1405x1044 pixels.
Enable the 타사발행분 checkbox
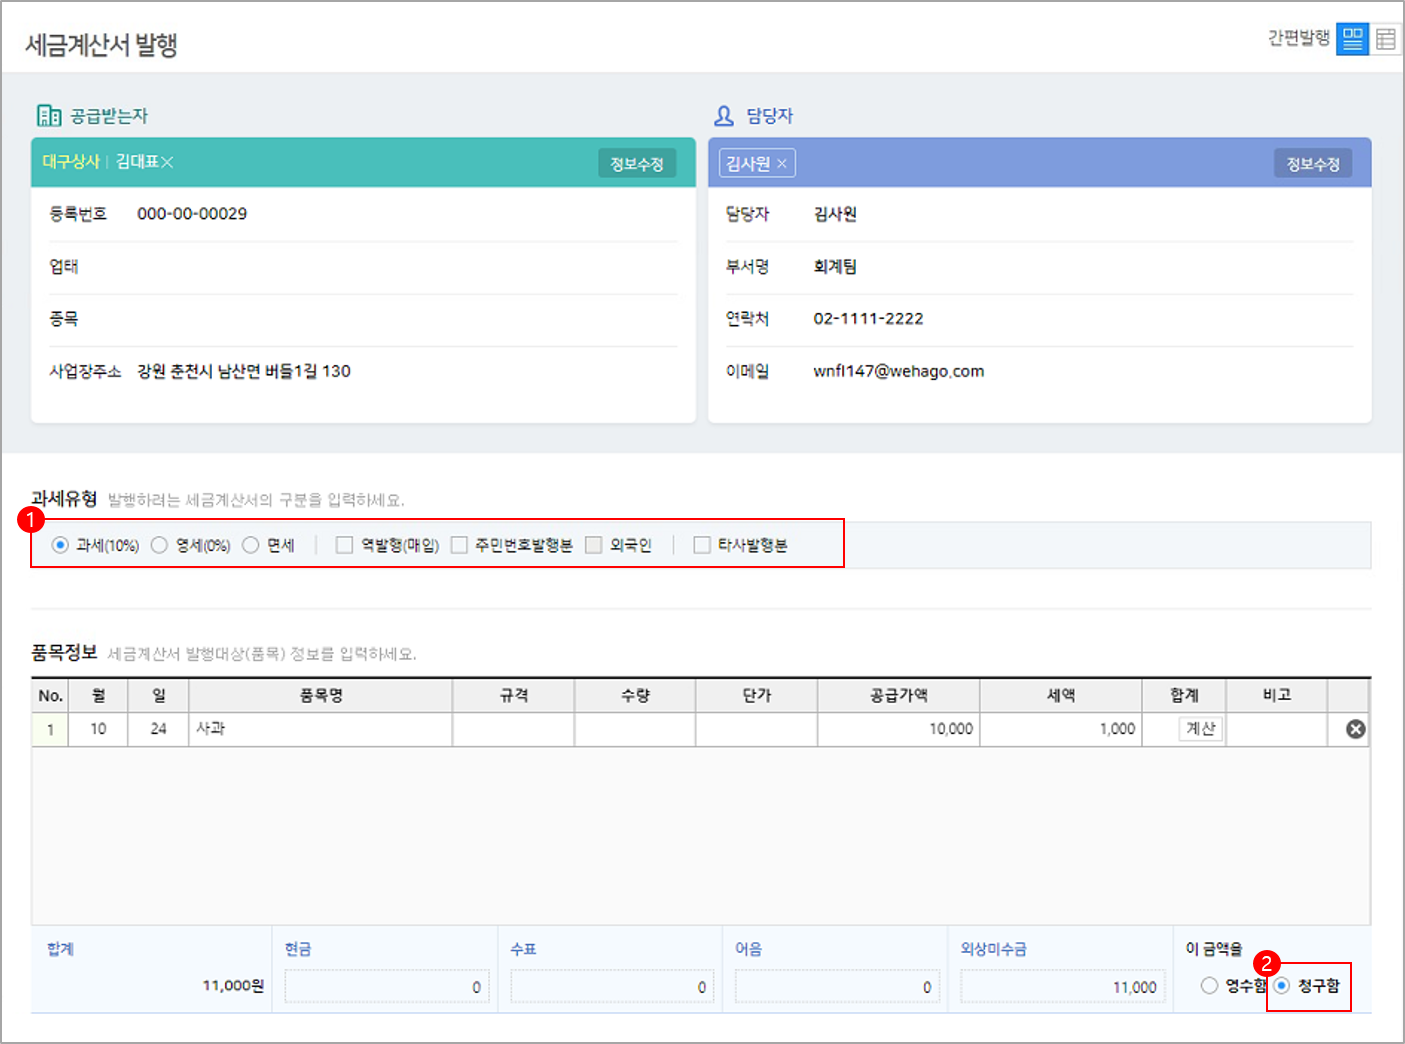(701, 544)
